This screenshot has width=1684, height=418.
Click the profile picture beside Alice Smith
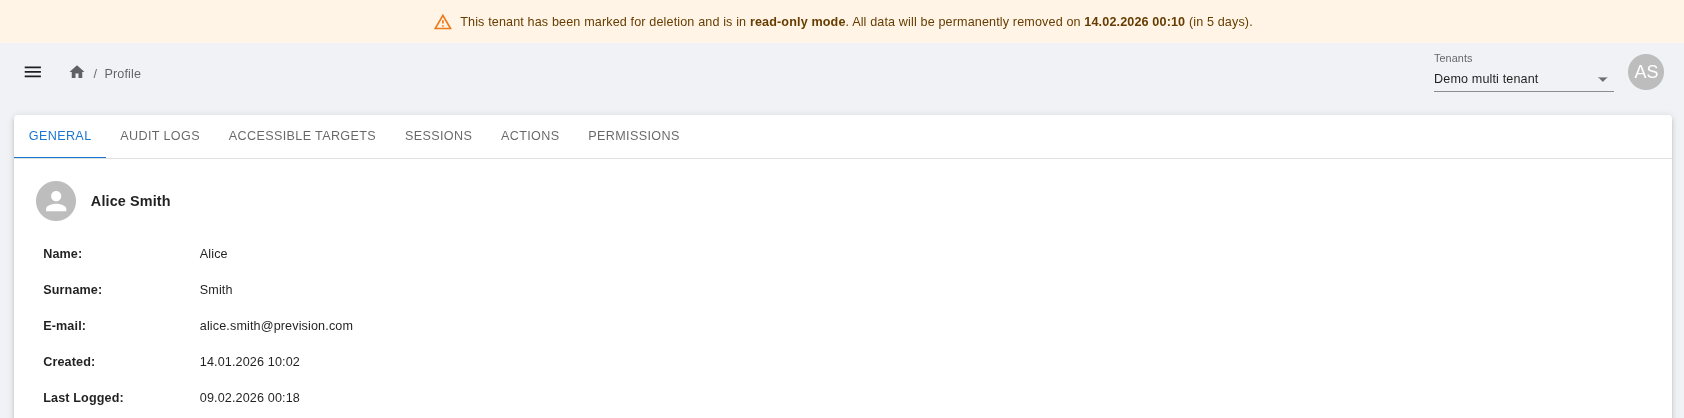pyautogui.click(x=56, y=201)
